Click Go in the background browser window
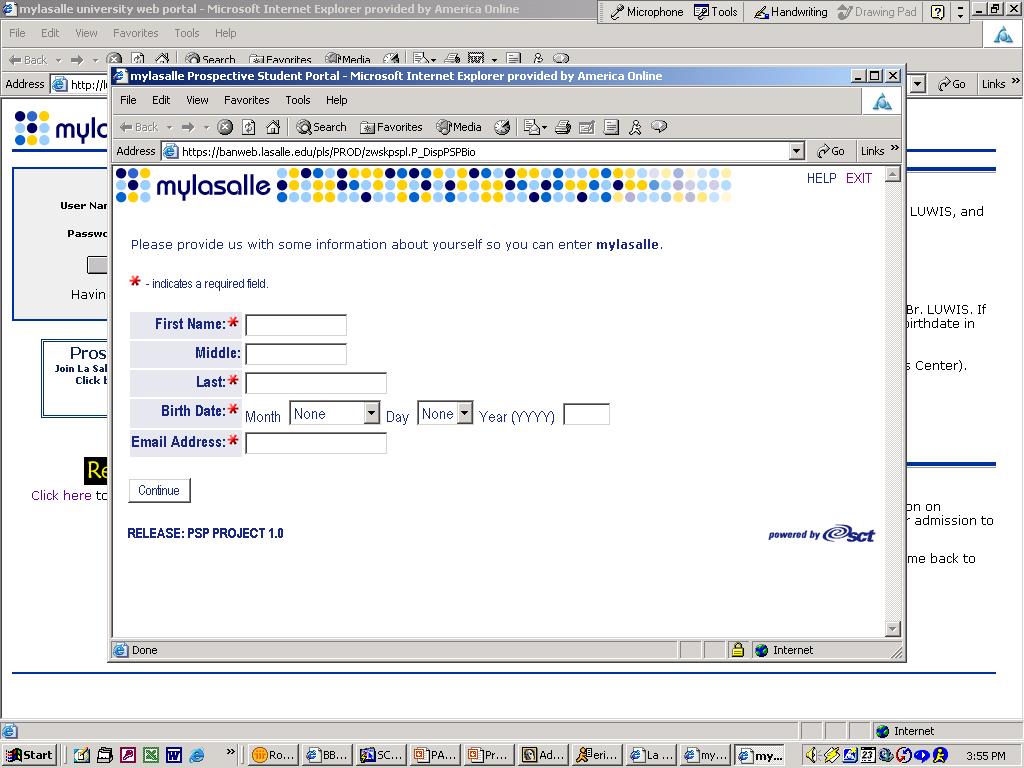Image resolution: width=1024 pixels, height=768 pixels. click(952, 84)
